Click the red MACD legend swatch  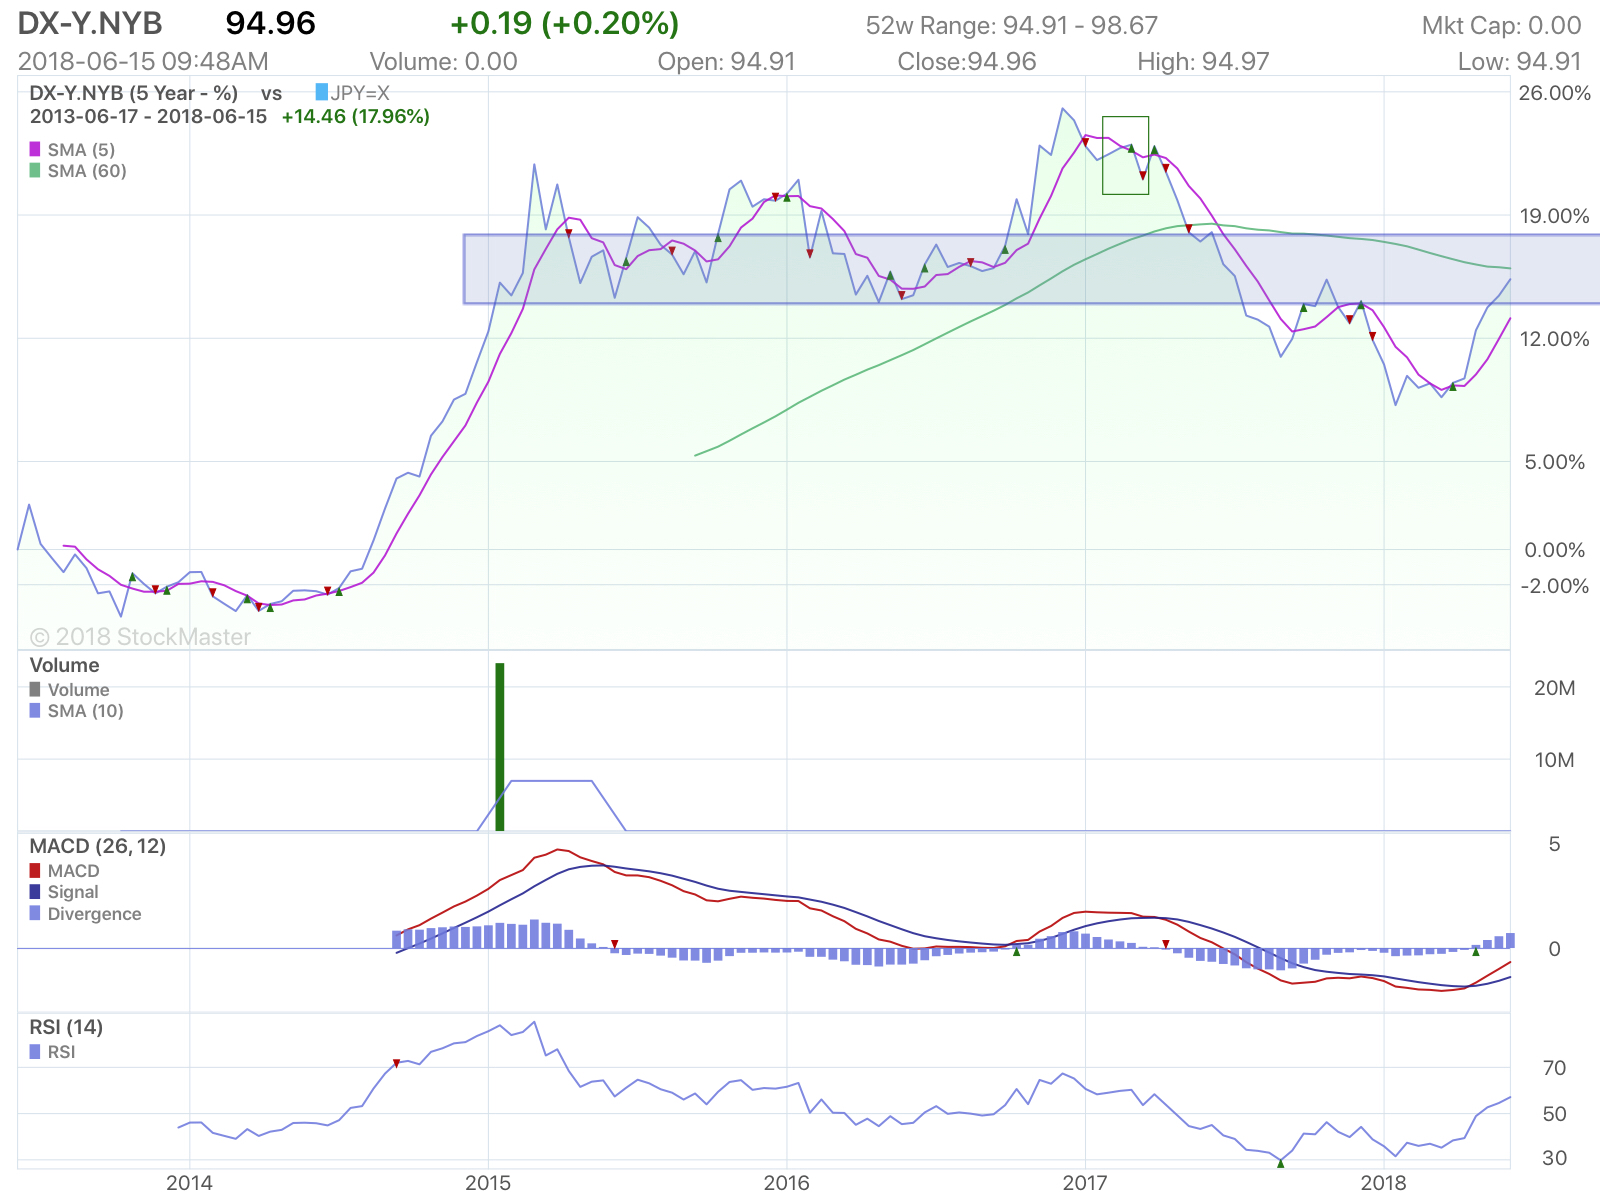coord(35,870)
